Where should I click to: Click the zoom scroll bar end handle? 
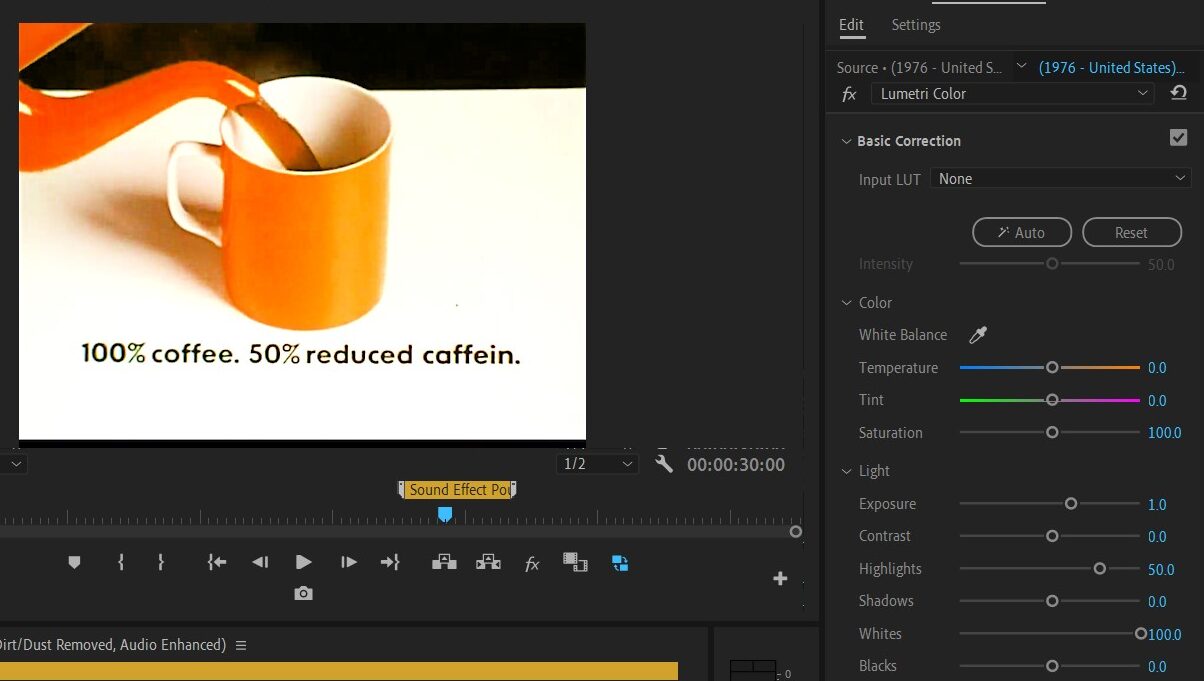pyautogui.click(x=796, y=532)
